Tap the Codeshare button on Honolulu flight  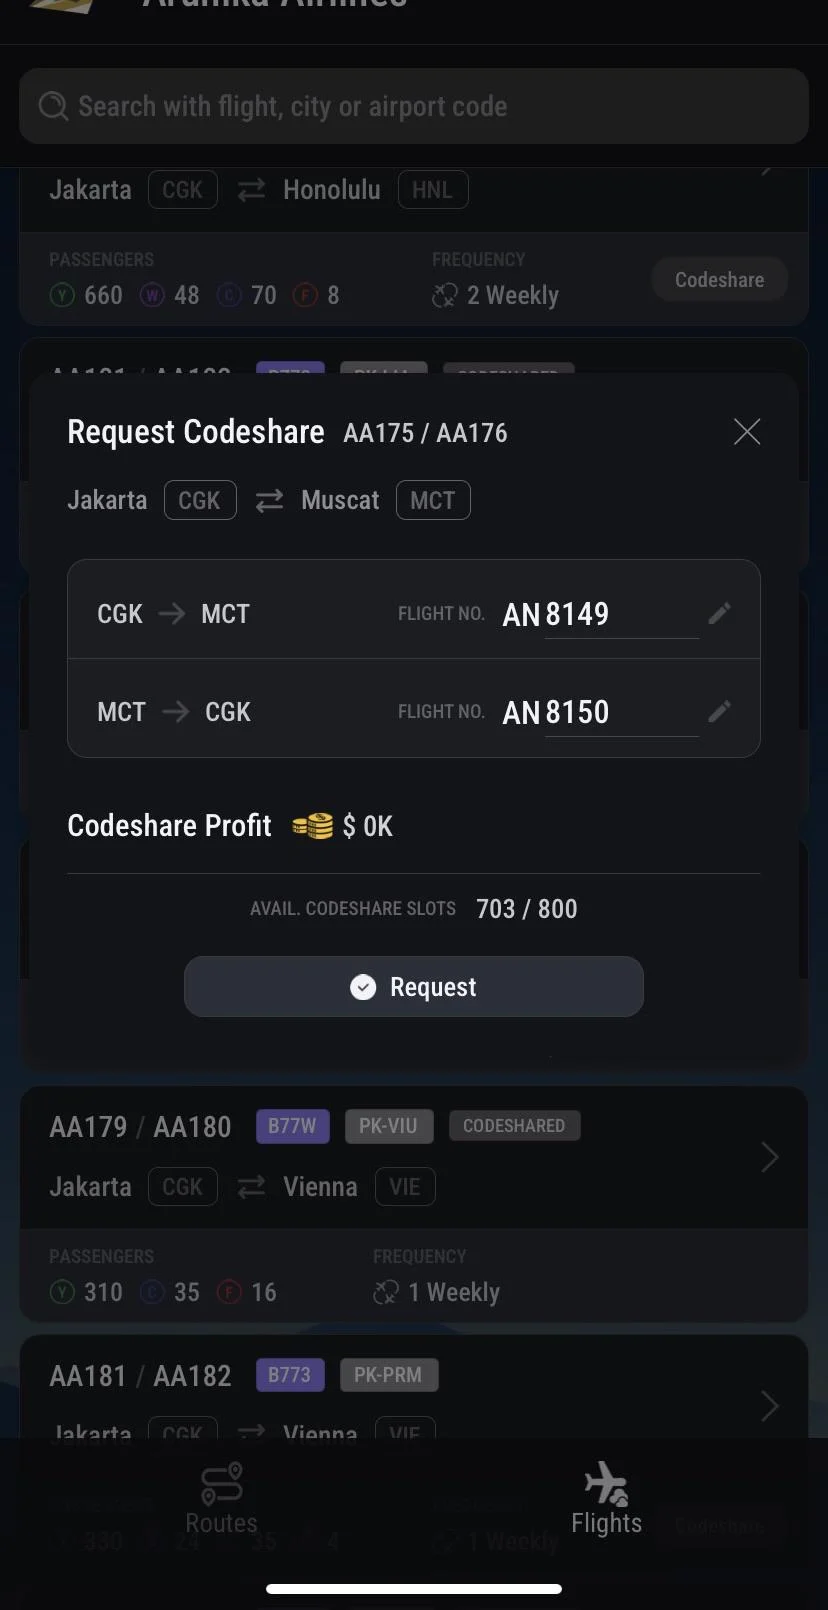pos(719,280)
